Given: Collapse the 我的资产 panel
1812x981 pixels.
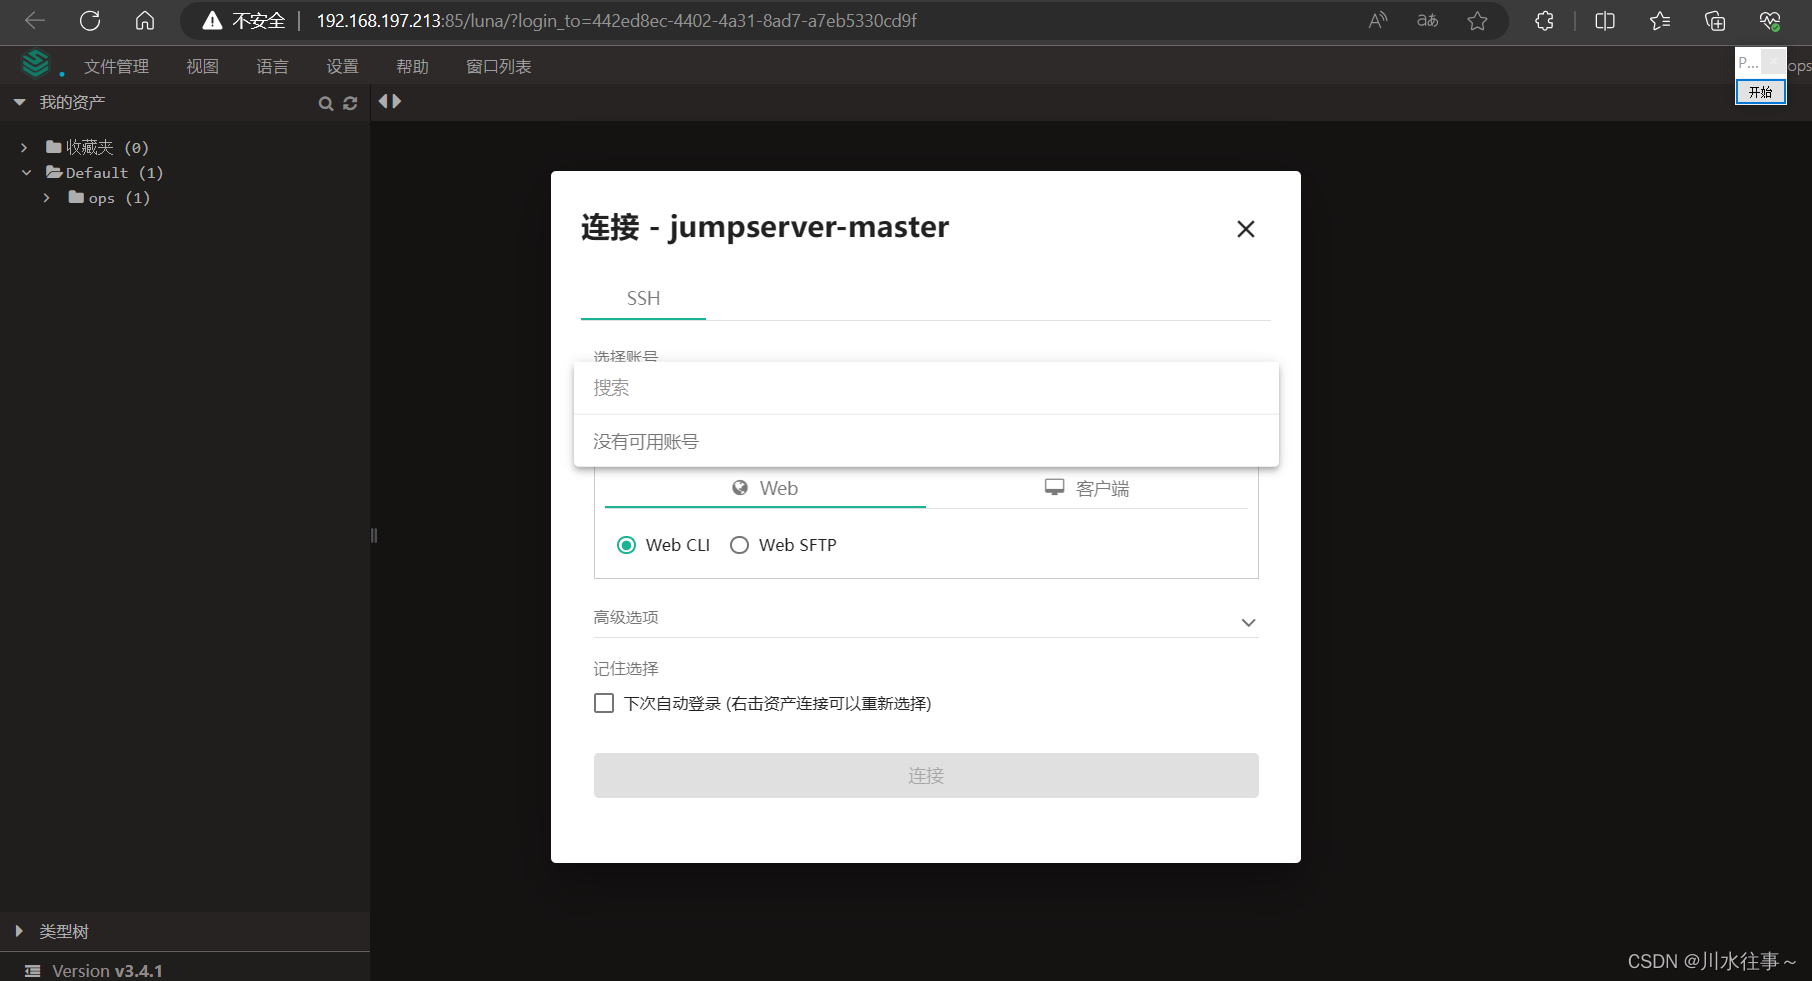Looking at the screenshot, I should tap(19, 102).
